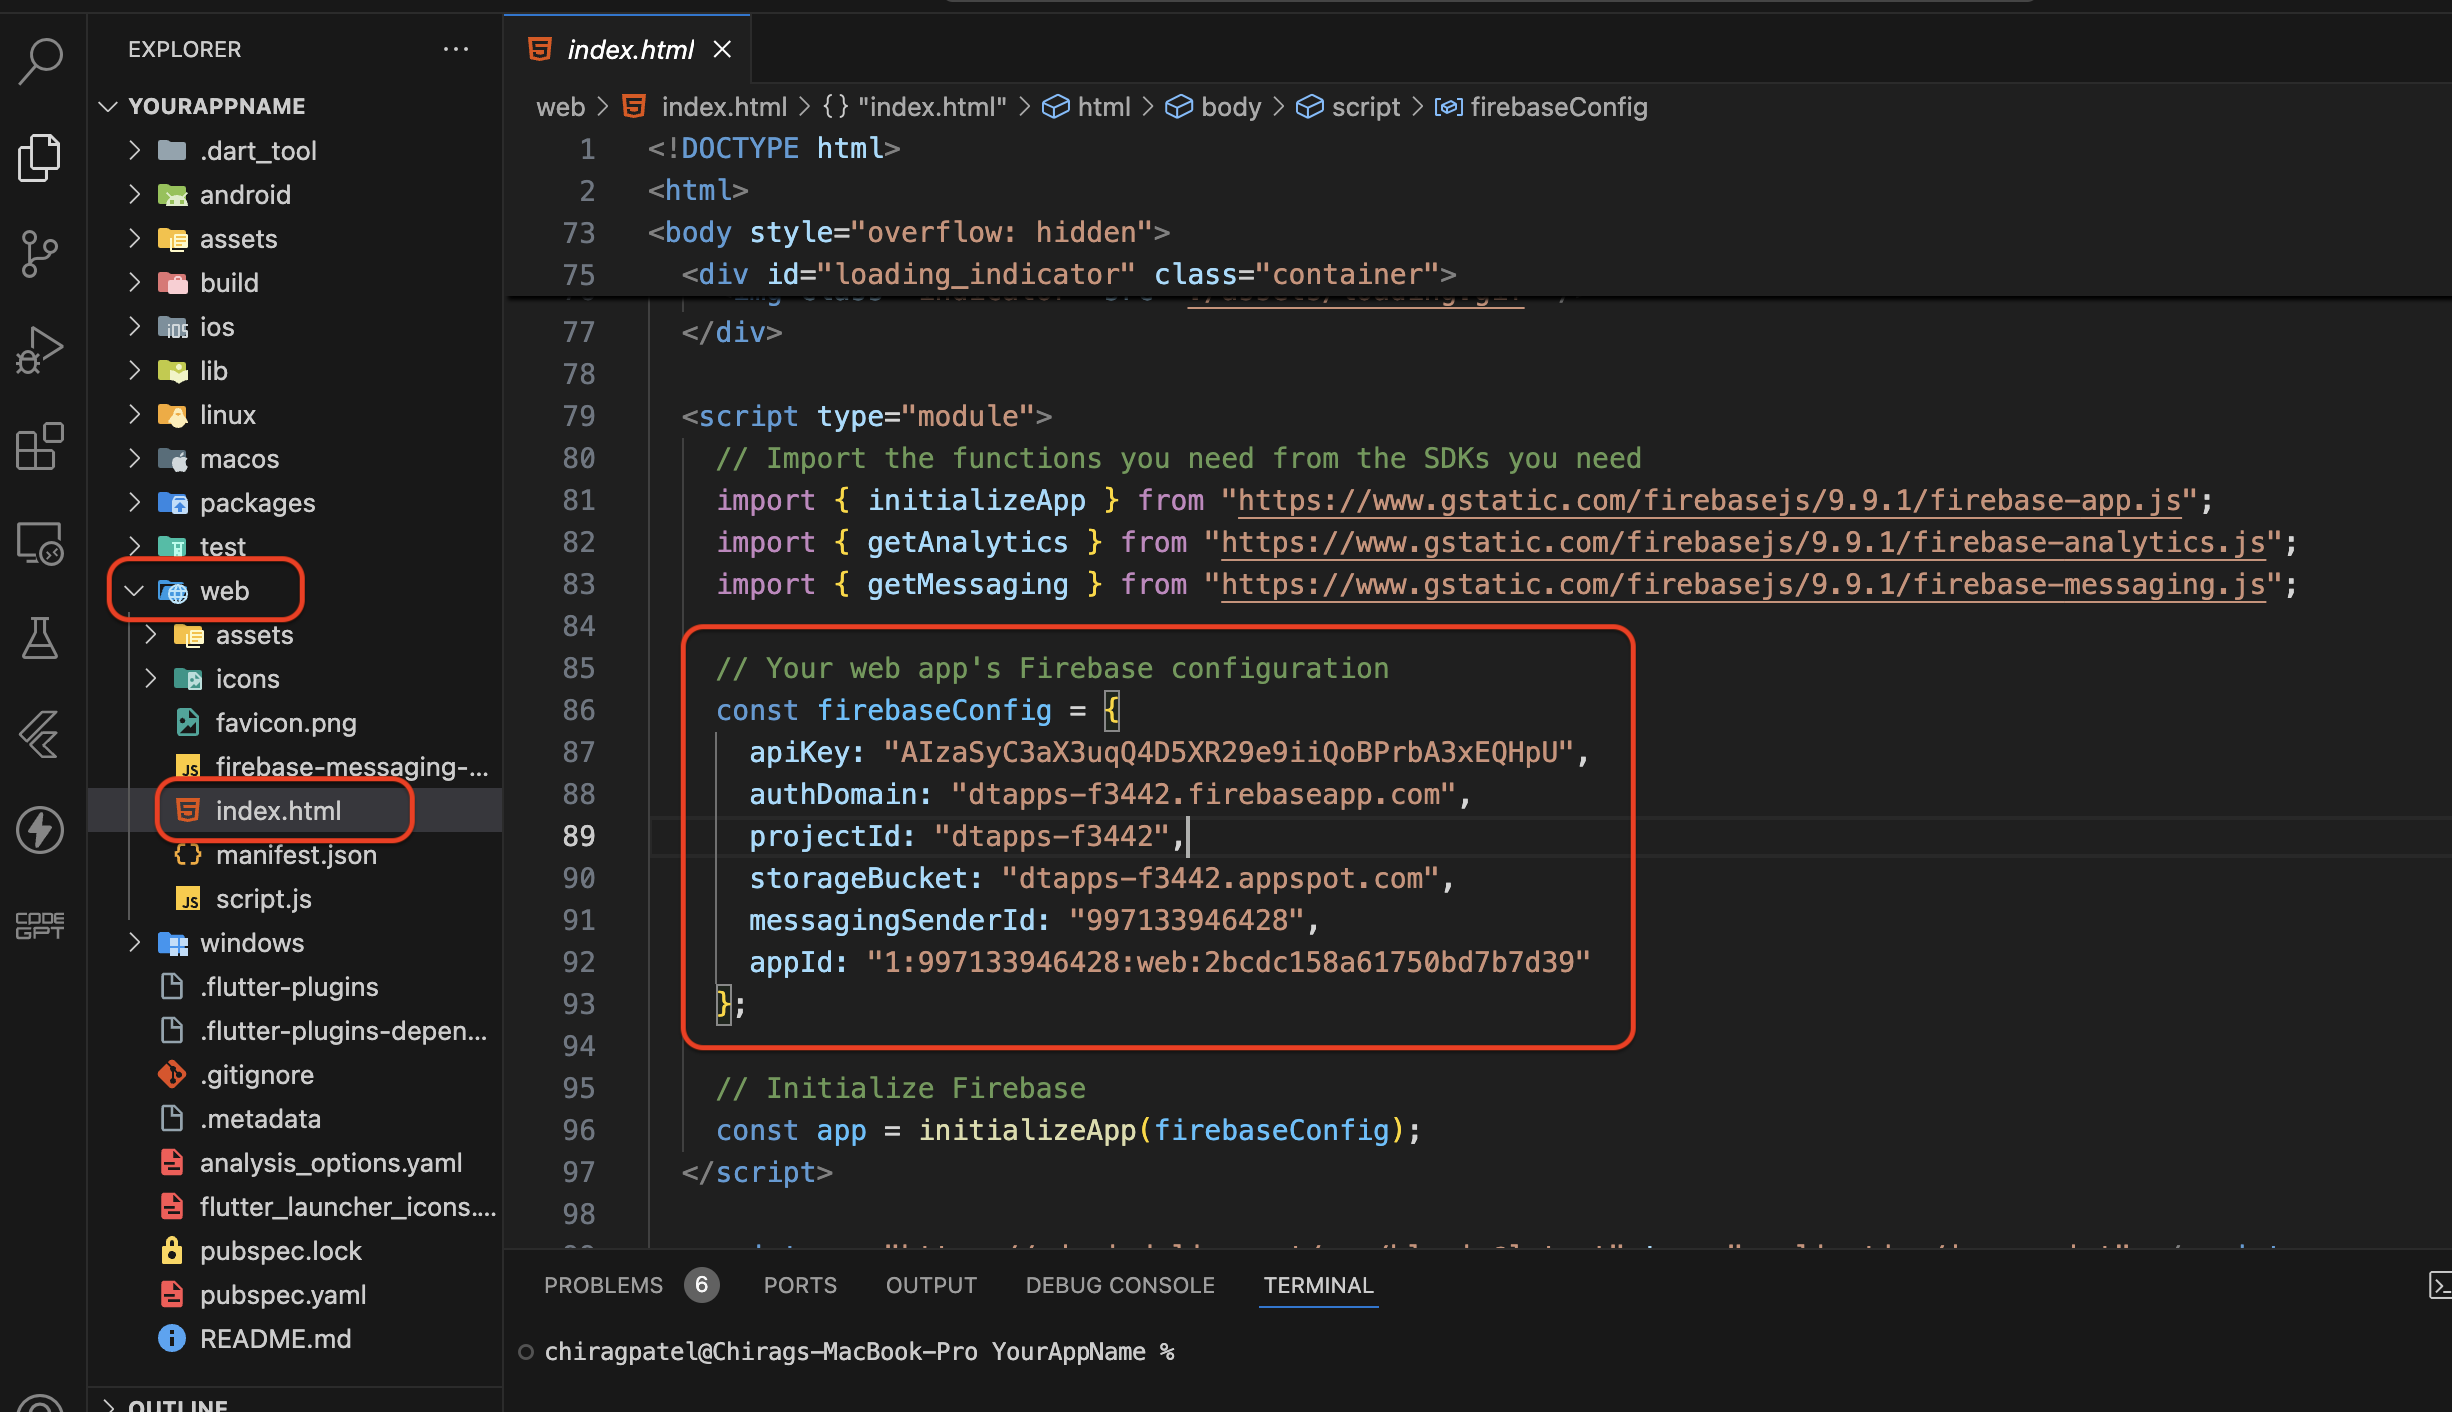Open the firebase-app.js import URL link
This screenshot has width=2452, height=1412.
pos(1708,500)
